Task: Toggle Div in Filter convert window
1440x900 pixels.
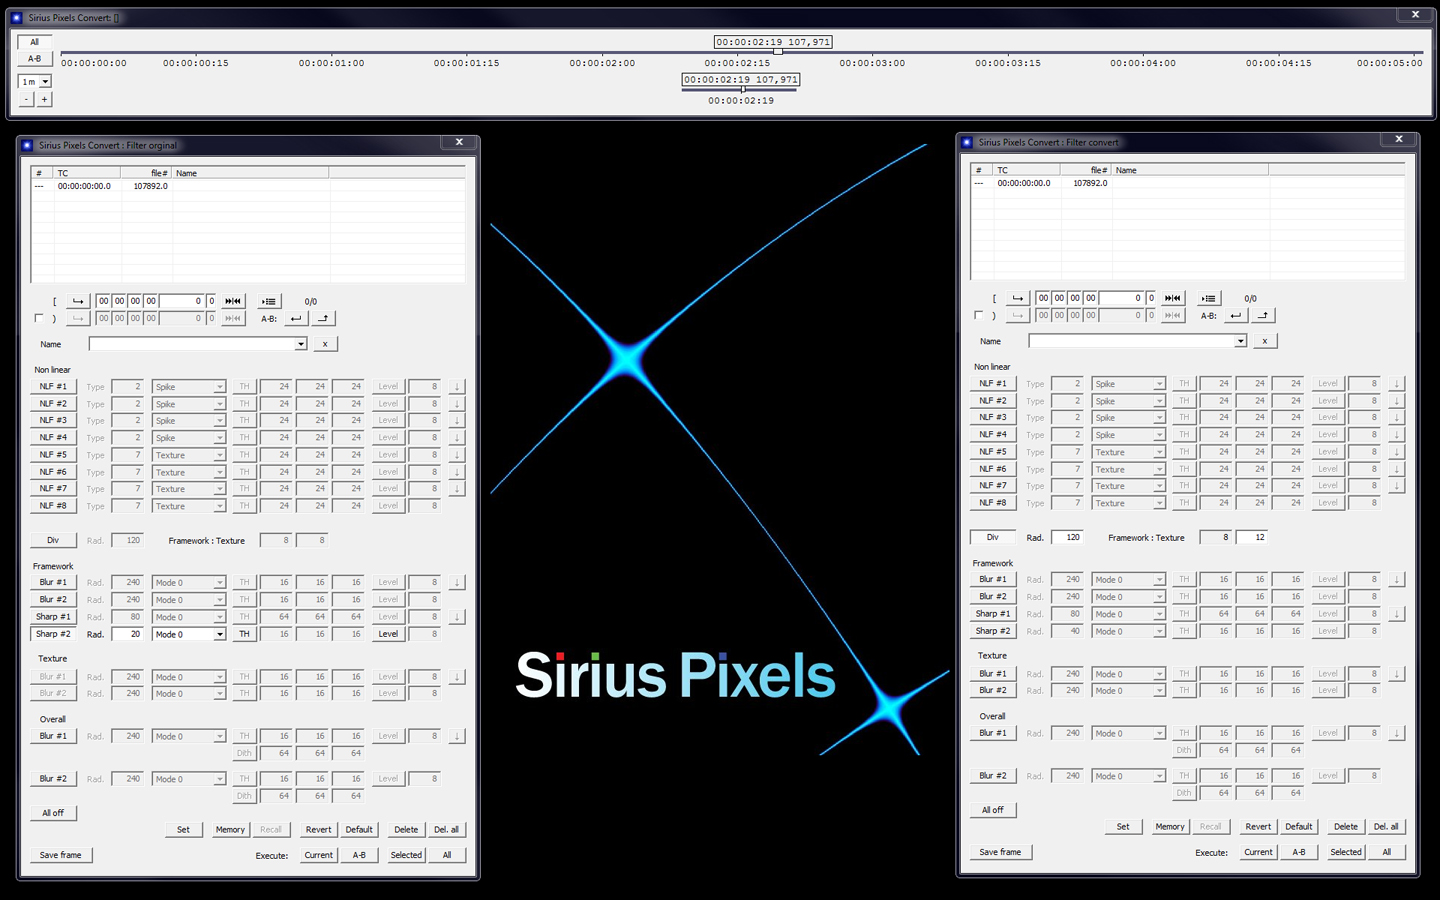Action: coord(993,537)
